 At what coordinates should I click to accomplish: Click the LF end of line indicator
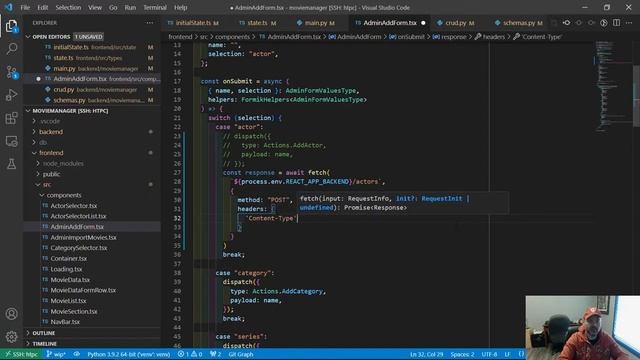click(x=507, y=354)
